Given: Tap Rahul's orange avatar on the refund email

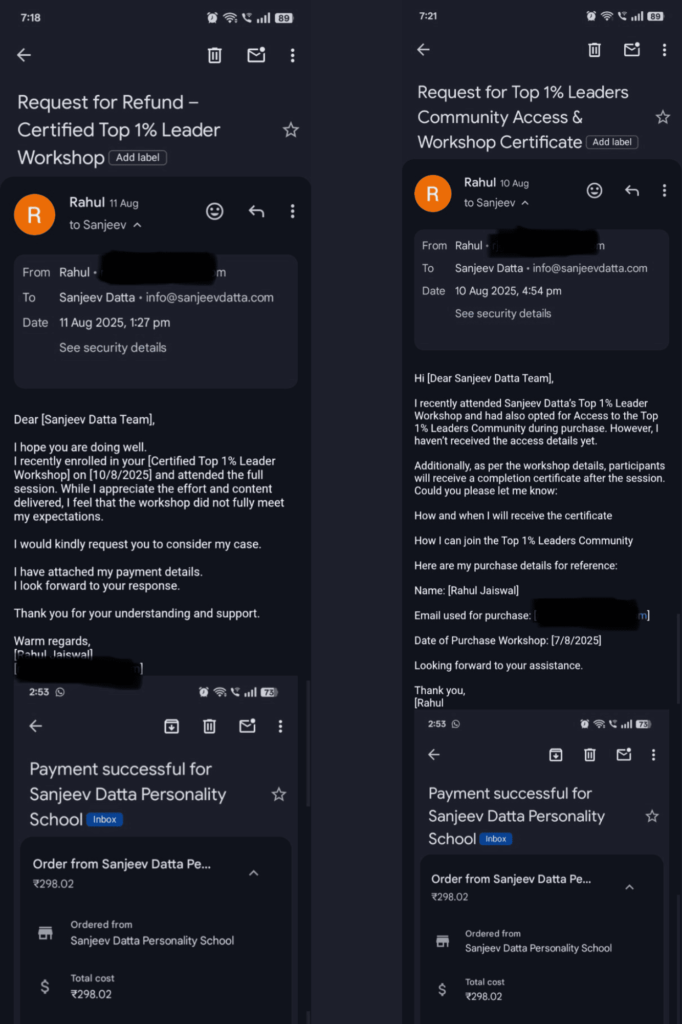Looking at the screenshot, I should tap(34, 214).
